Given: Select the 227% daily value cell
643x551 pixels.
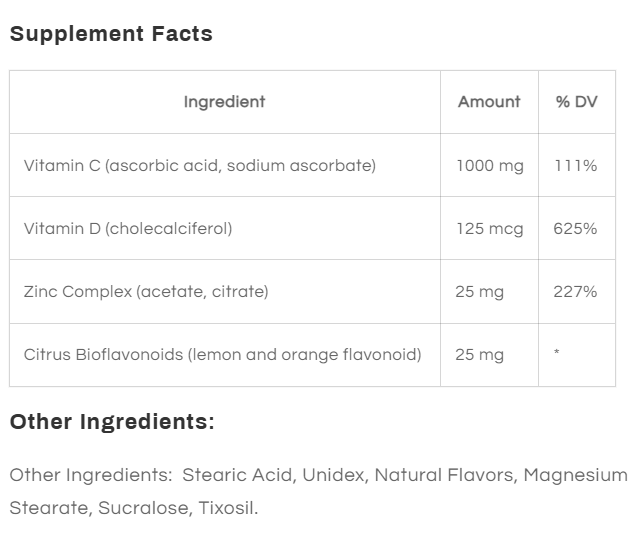Looking at the screenshot, I should coord(576,292).
